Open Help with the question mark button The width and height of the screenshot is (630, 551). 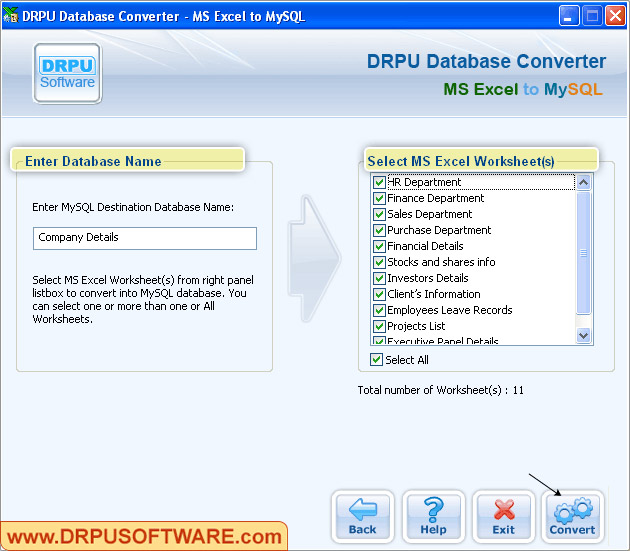pyautogui.click(x=433, y=516)
